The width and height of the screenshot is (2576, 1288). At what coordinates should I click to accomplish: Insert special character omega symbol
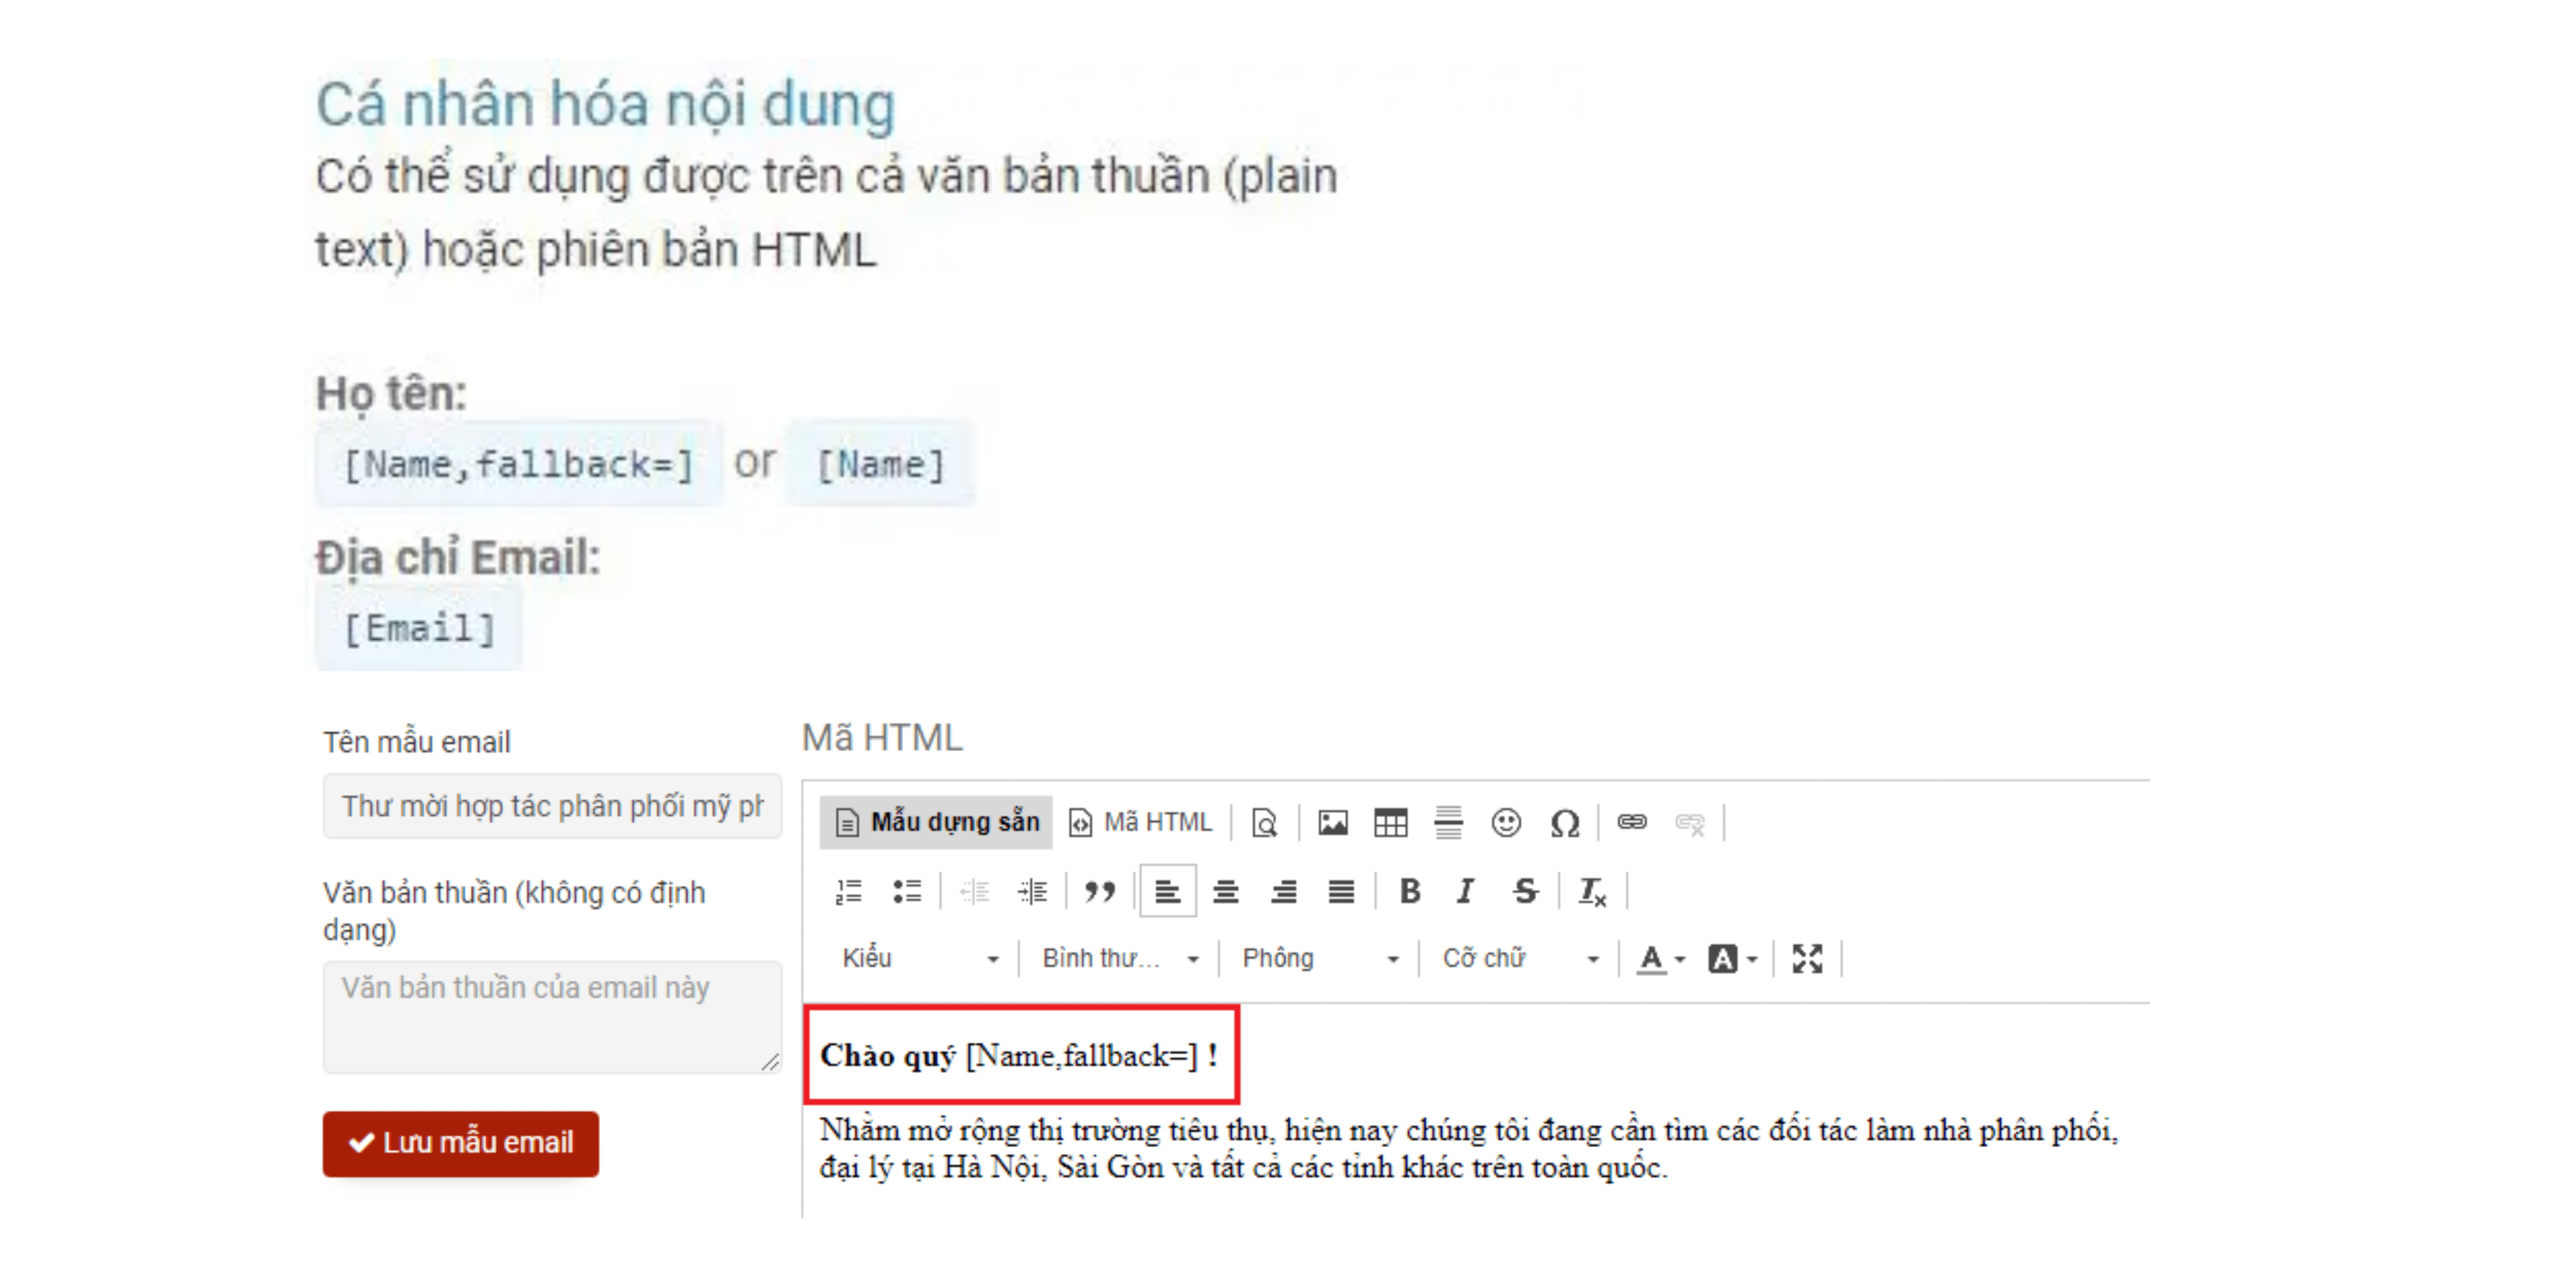1564,823
